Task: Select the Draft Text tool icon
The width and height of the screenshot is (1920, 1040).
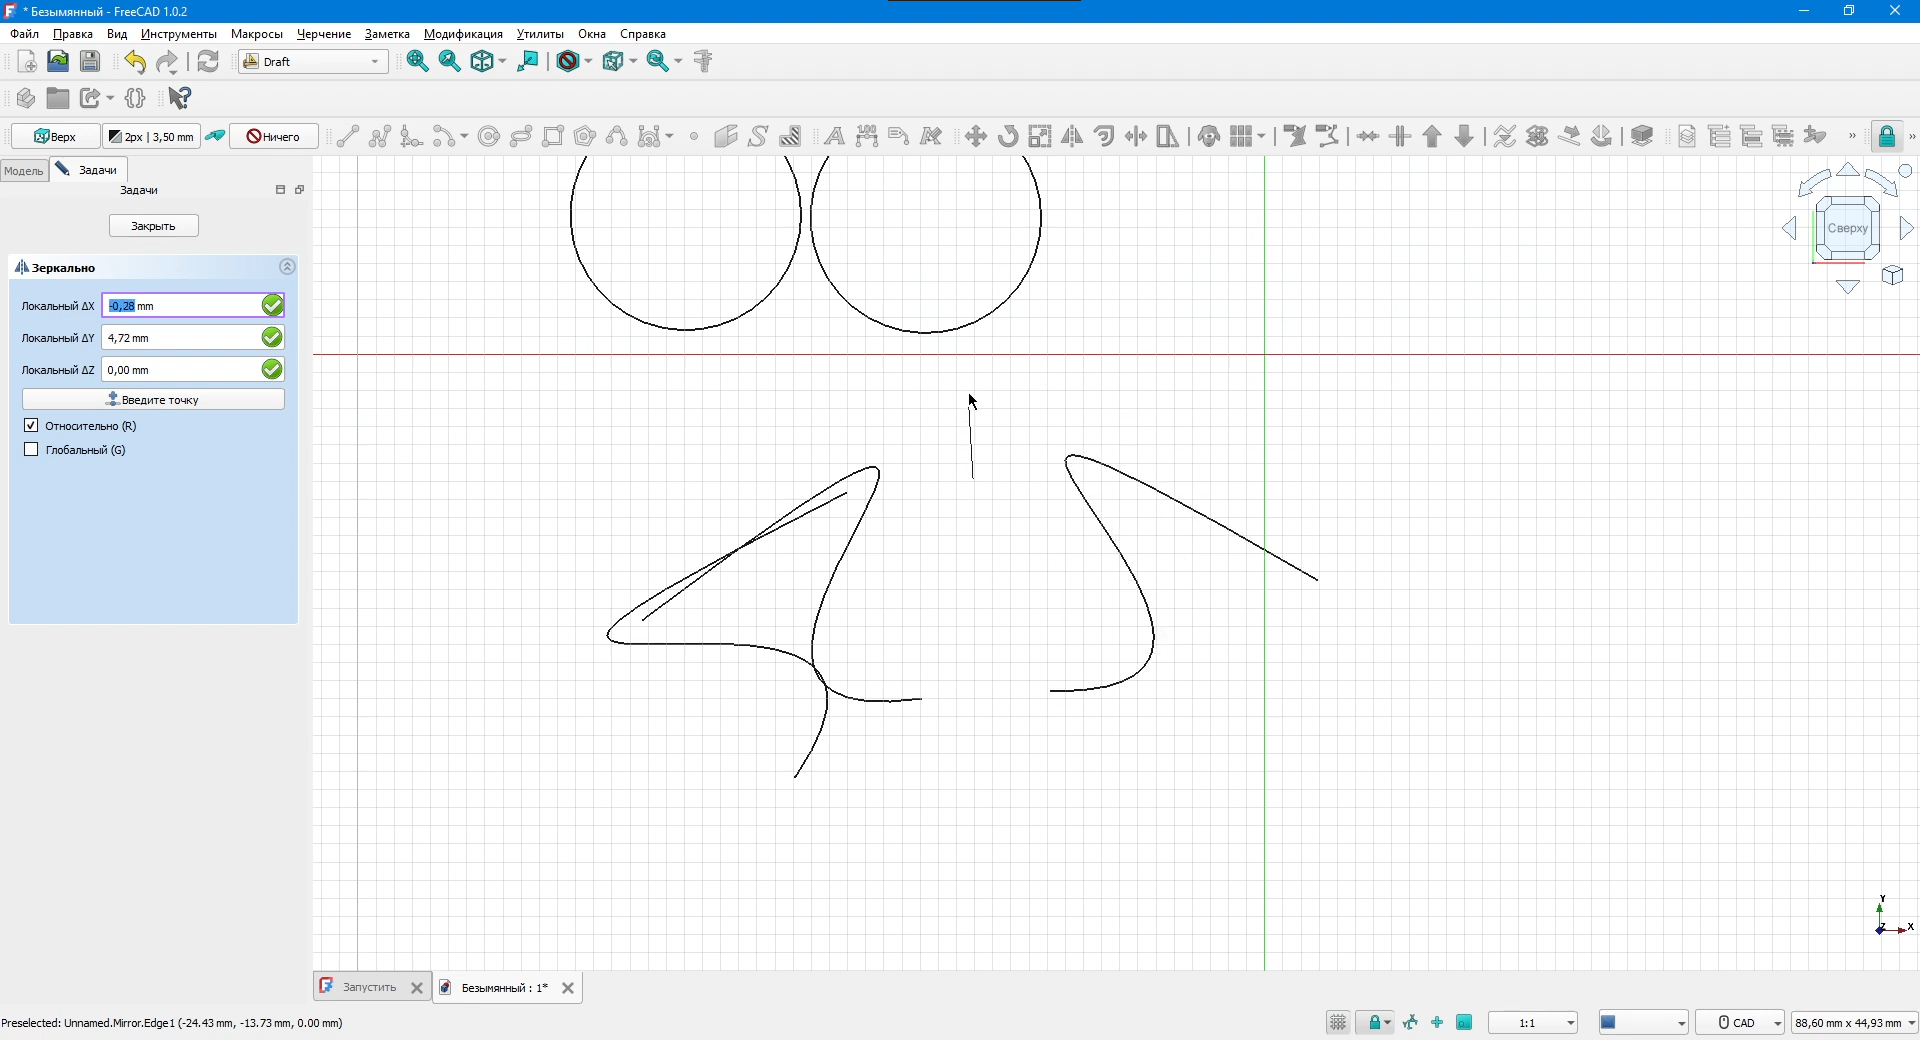Action: pos(834,137)
